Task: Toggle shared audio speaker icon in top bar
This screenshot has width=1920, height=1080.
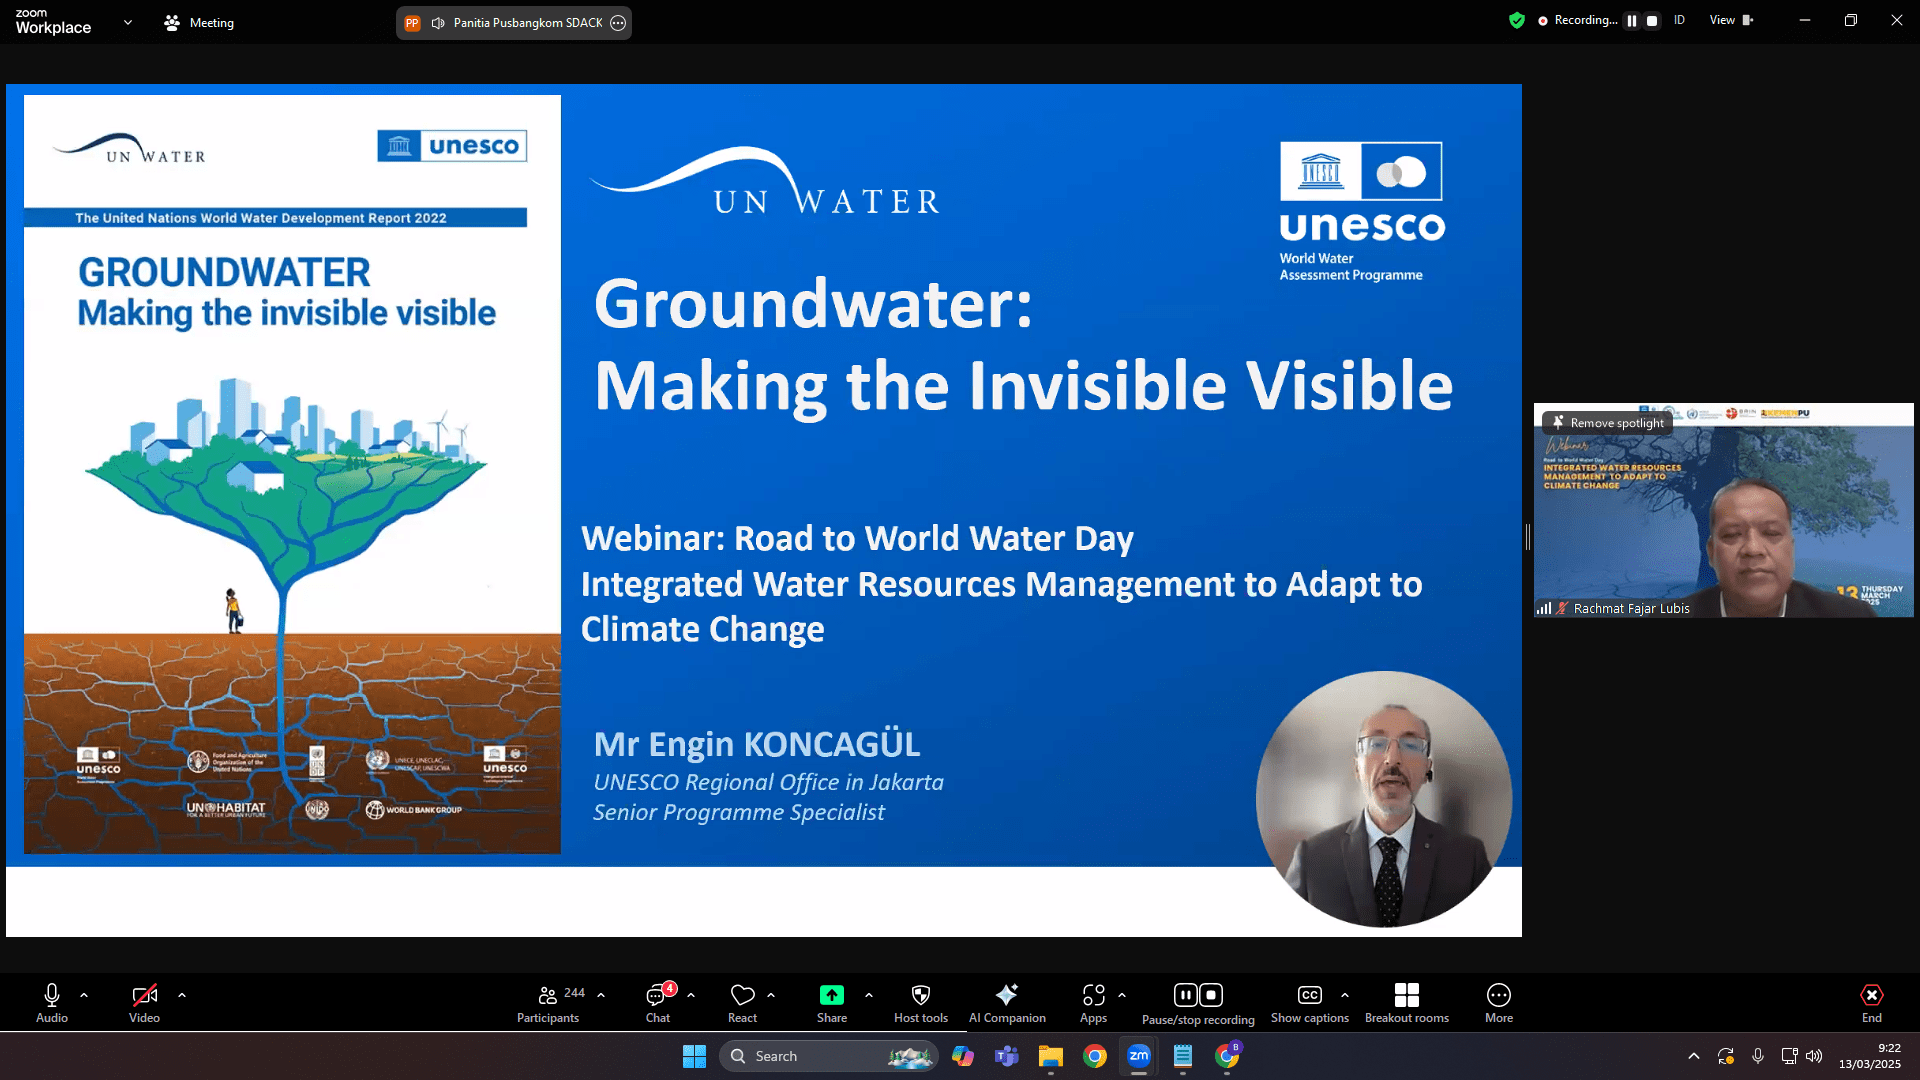Action: click(x=438, y=22)
